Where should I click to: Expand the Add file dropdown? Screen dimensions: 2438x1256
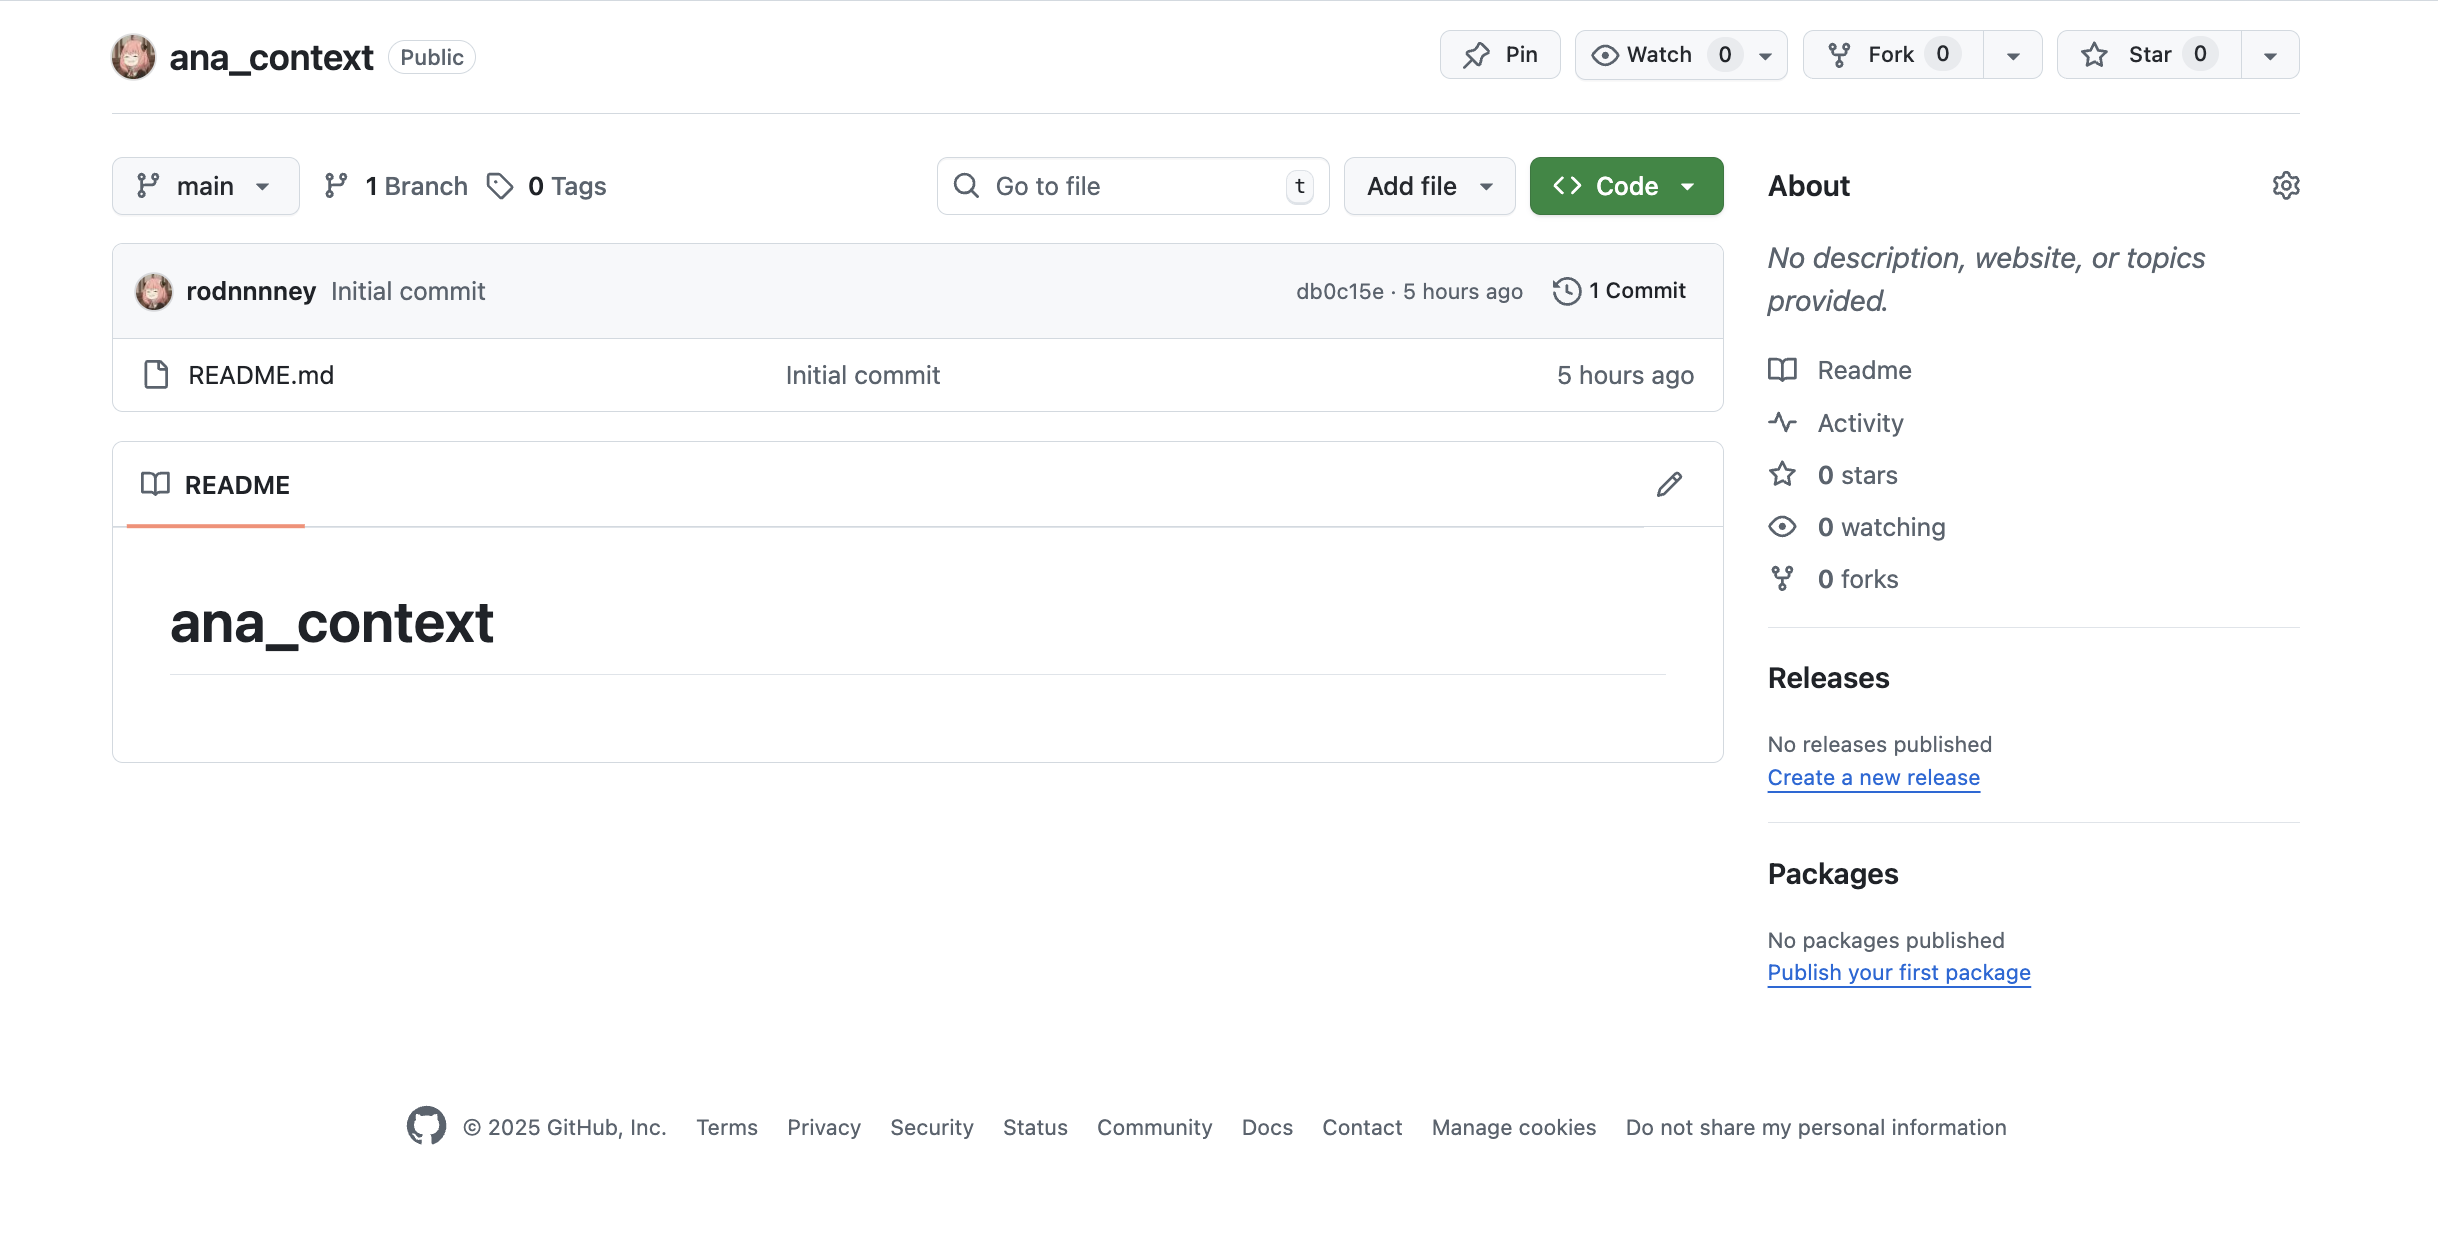click(x=1428, y=185)
